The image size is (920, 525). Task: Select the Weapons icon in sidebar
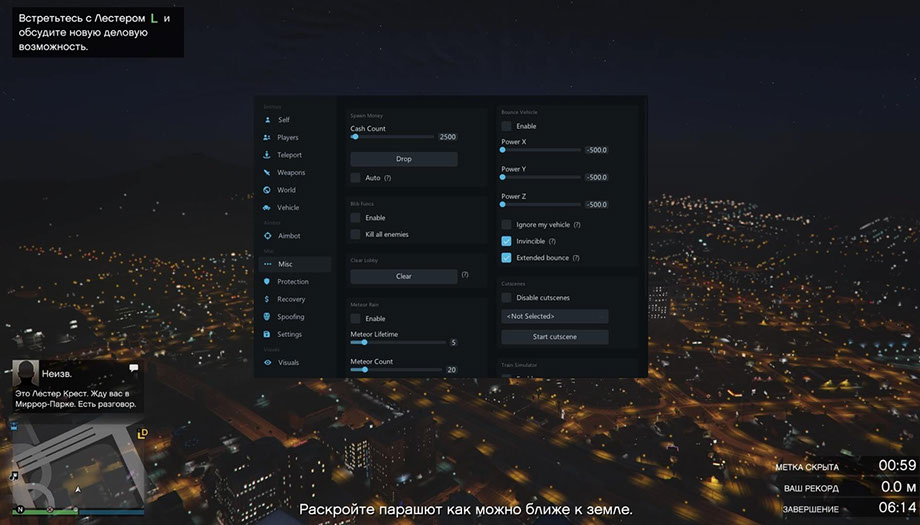[x=267, y=172]
